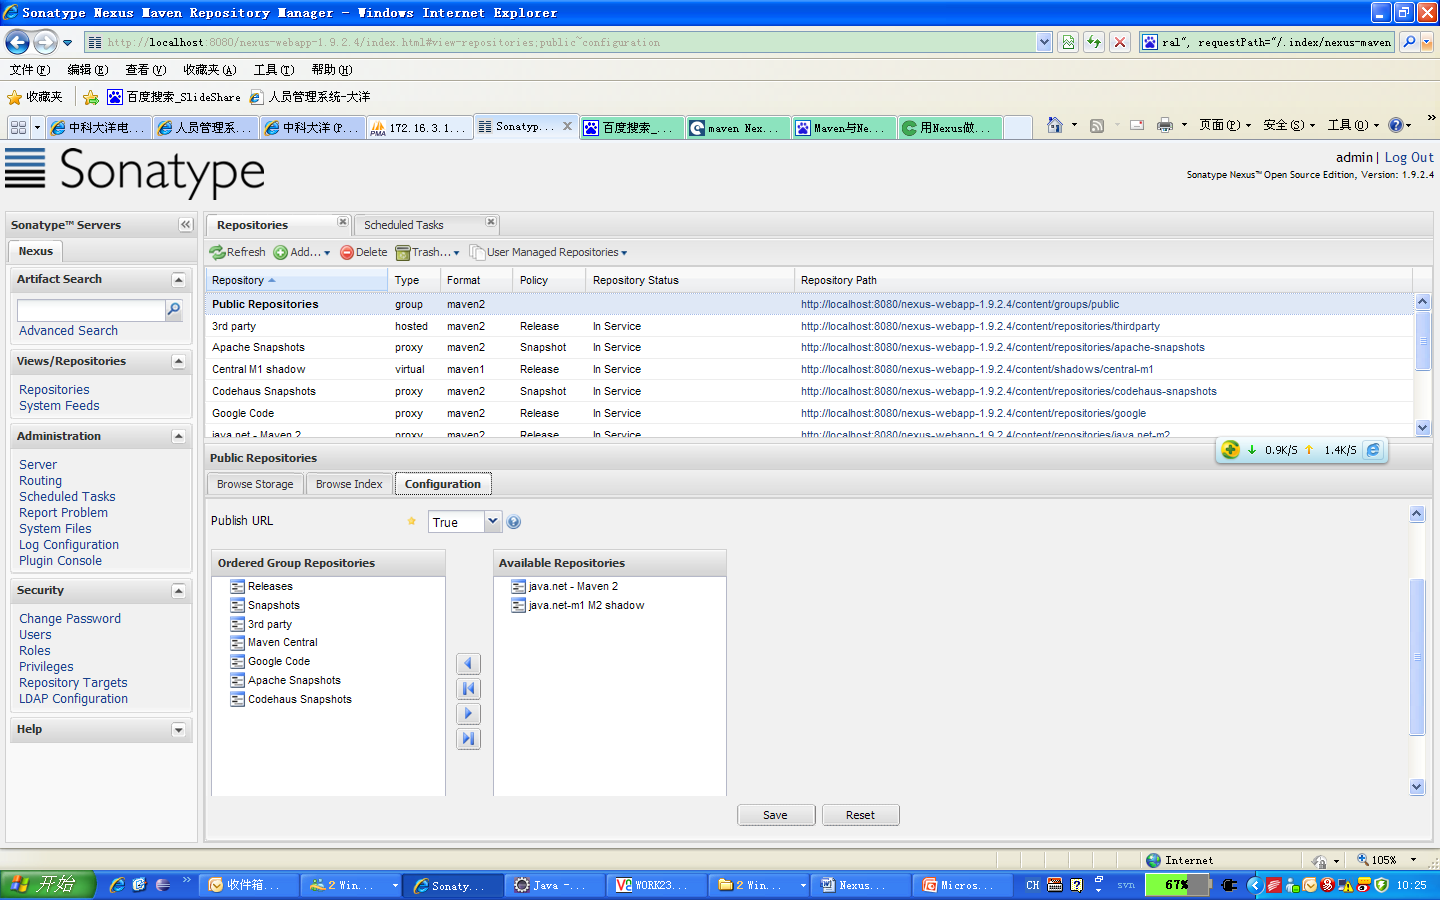Switch to Browse Storage tab

pyautogui.click(x=255, y=484)
